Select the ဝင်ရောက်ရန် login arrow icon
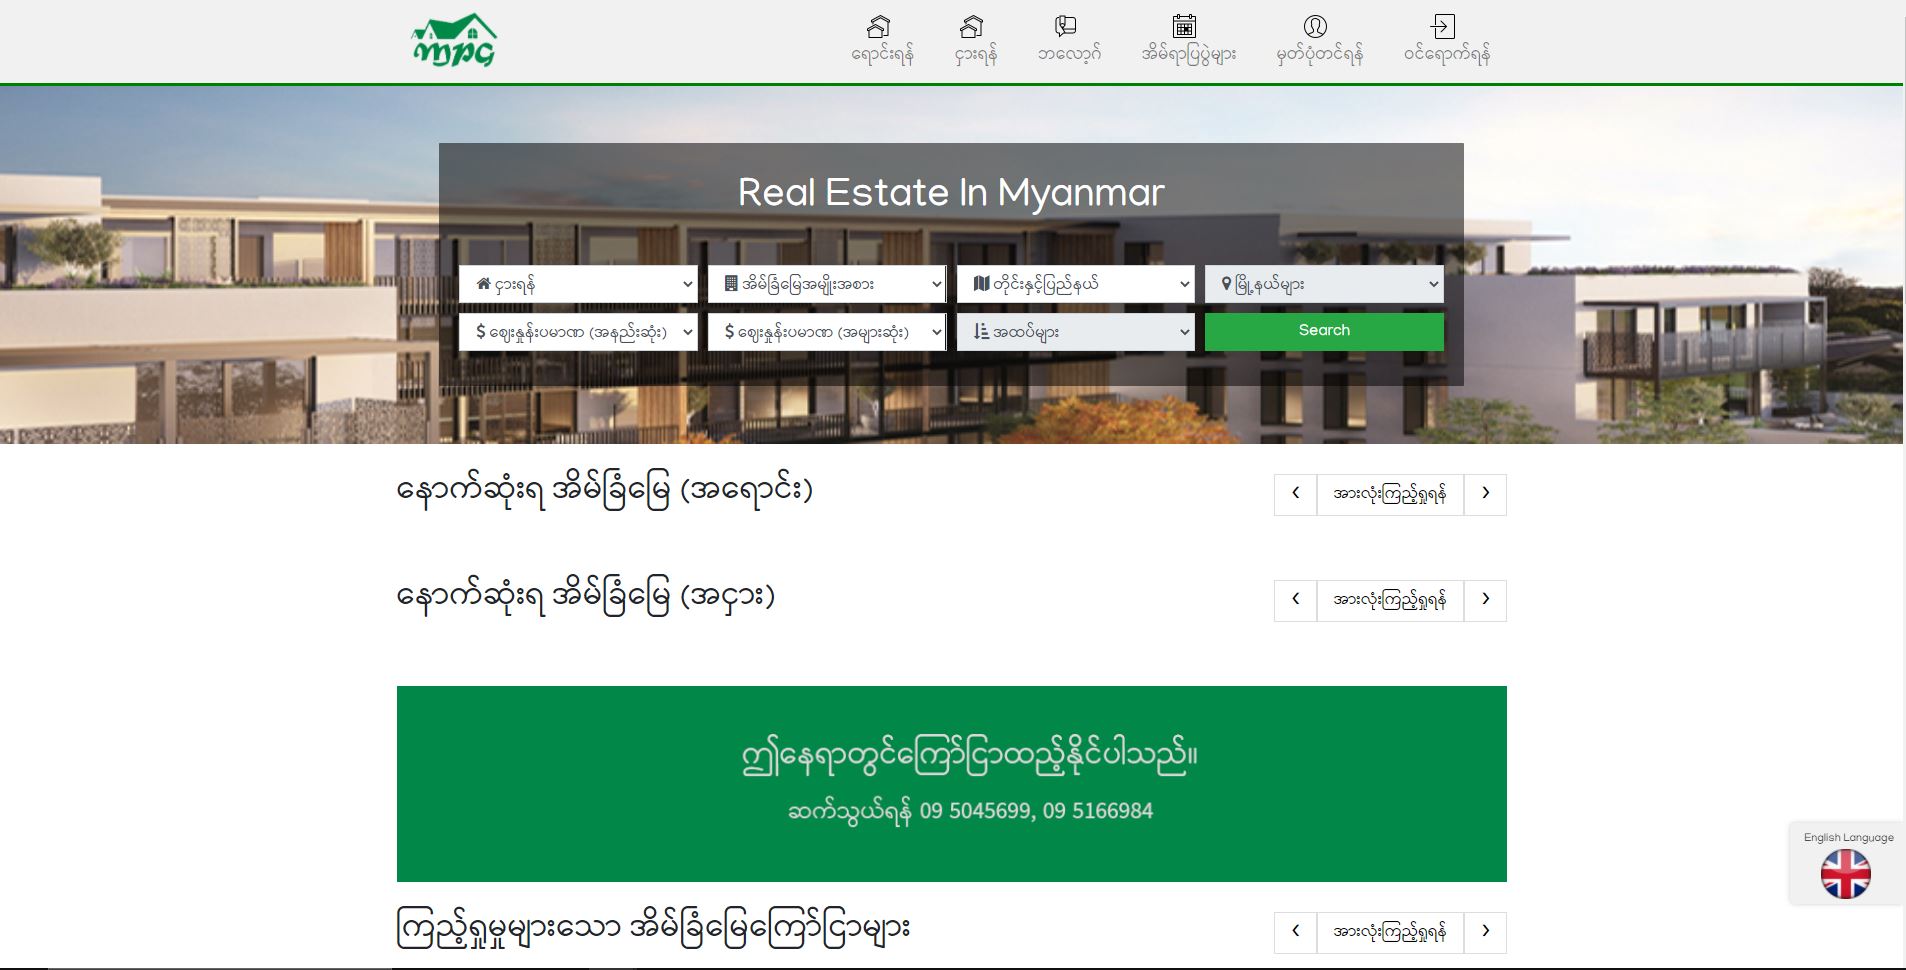 coord(1444,27)
